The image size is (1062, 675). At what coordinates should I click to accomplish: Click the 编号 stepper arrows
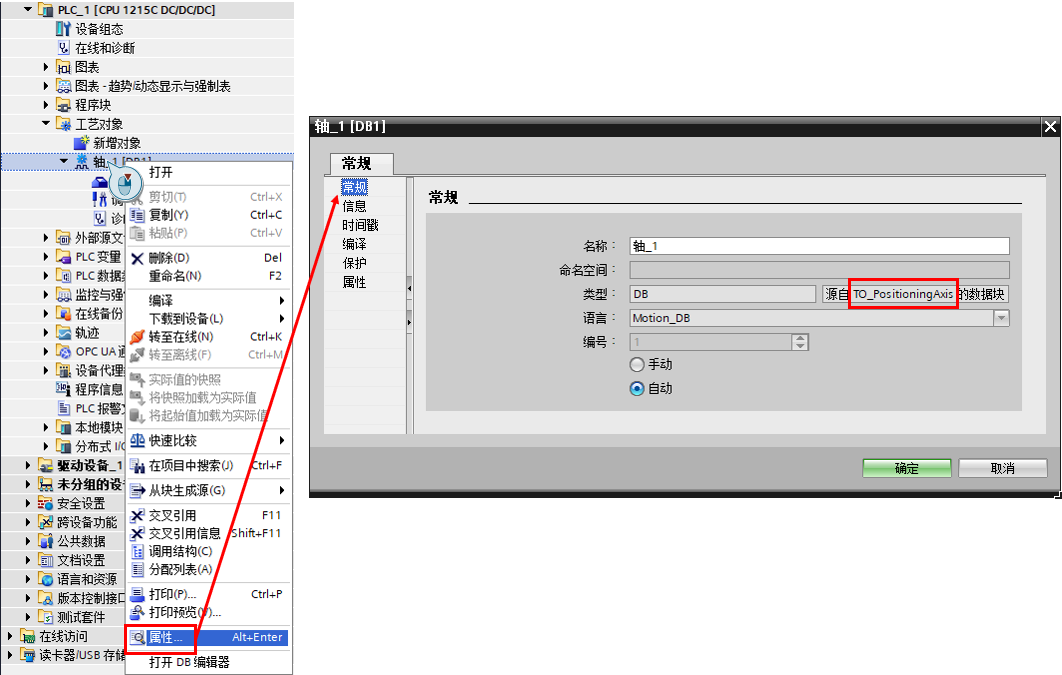[800, 342]
